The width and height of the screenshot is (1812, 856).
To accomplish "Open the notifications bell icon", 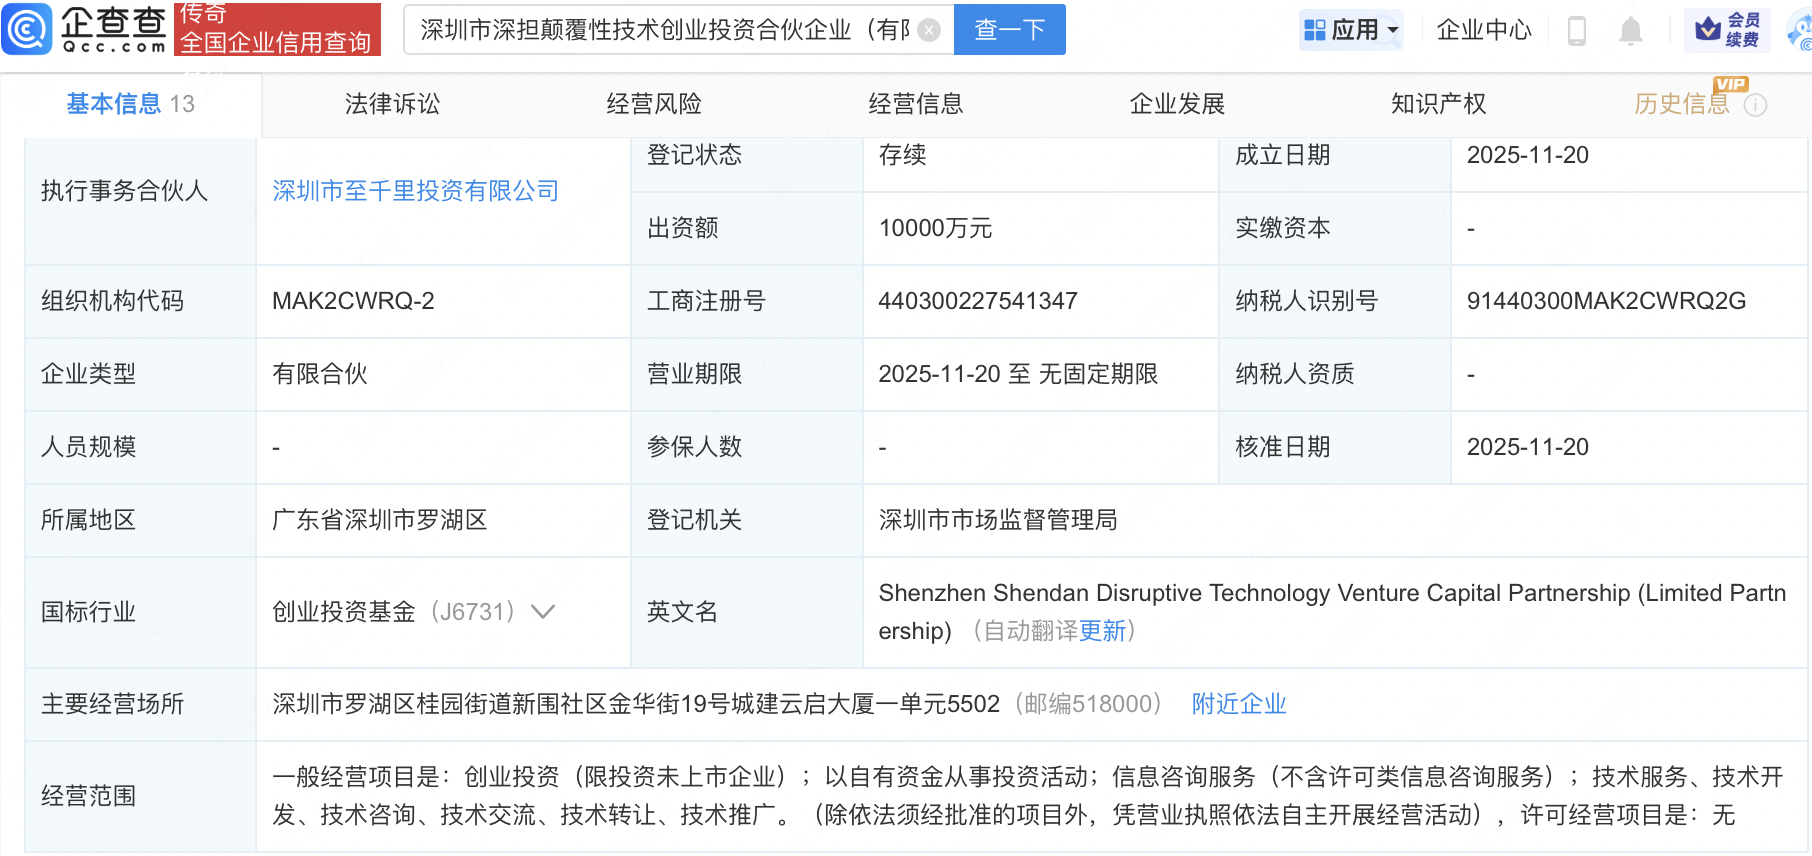I will [1630, 31].
